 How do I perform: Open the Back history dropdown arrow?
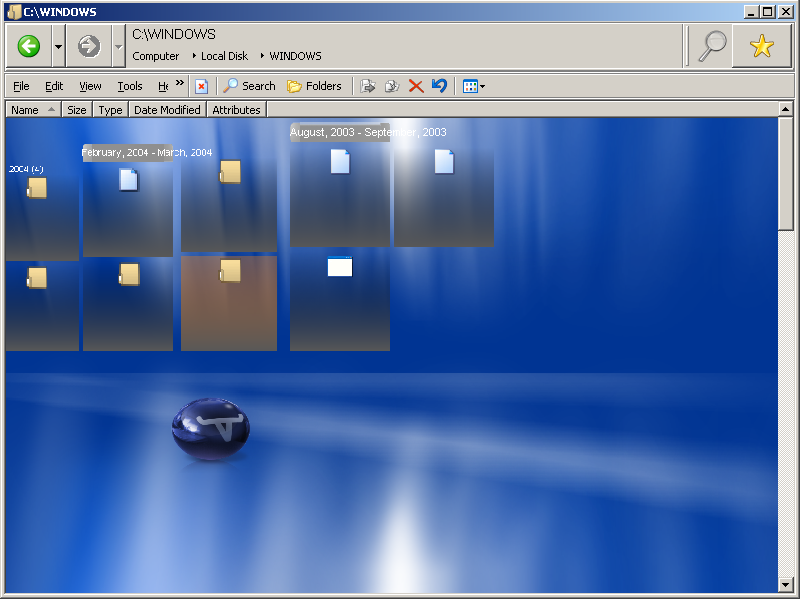[x=58, y=46]
